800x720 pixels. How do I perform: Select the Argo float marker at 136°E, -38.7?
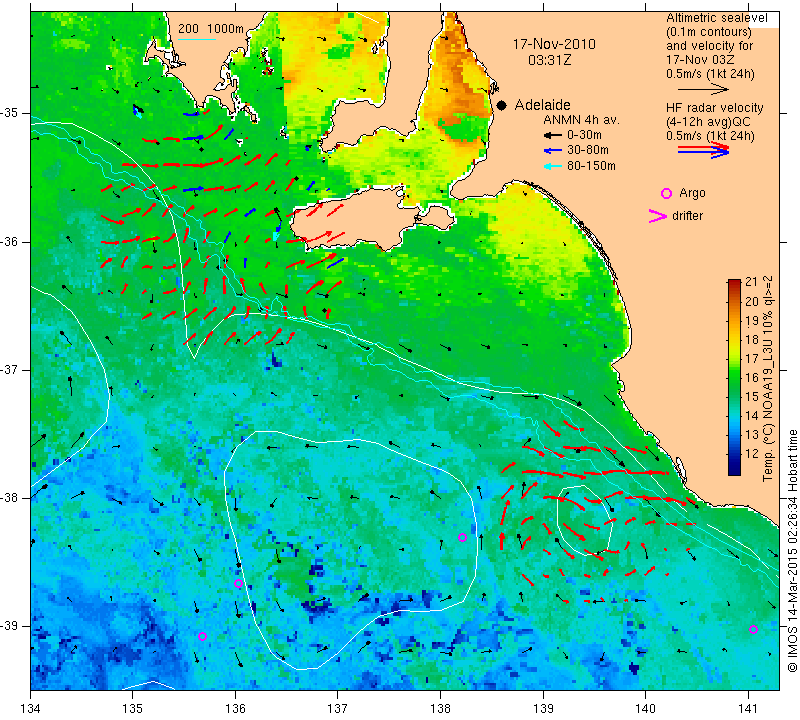(x=238, y=584)
